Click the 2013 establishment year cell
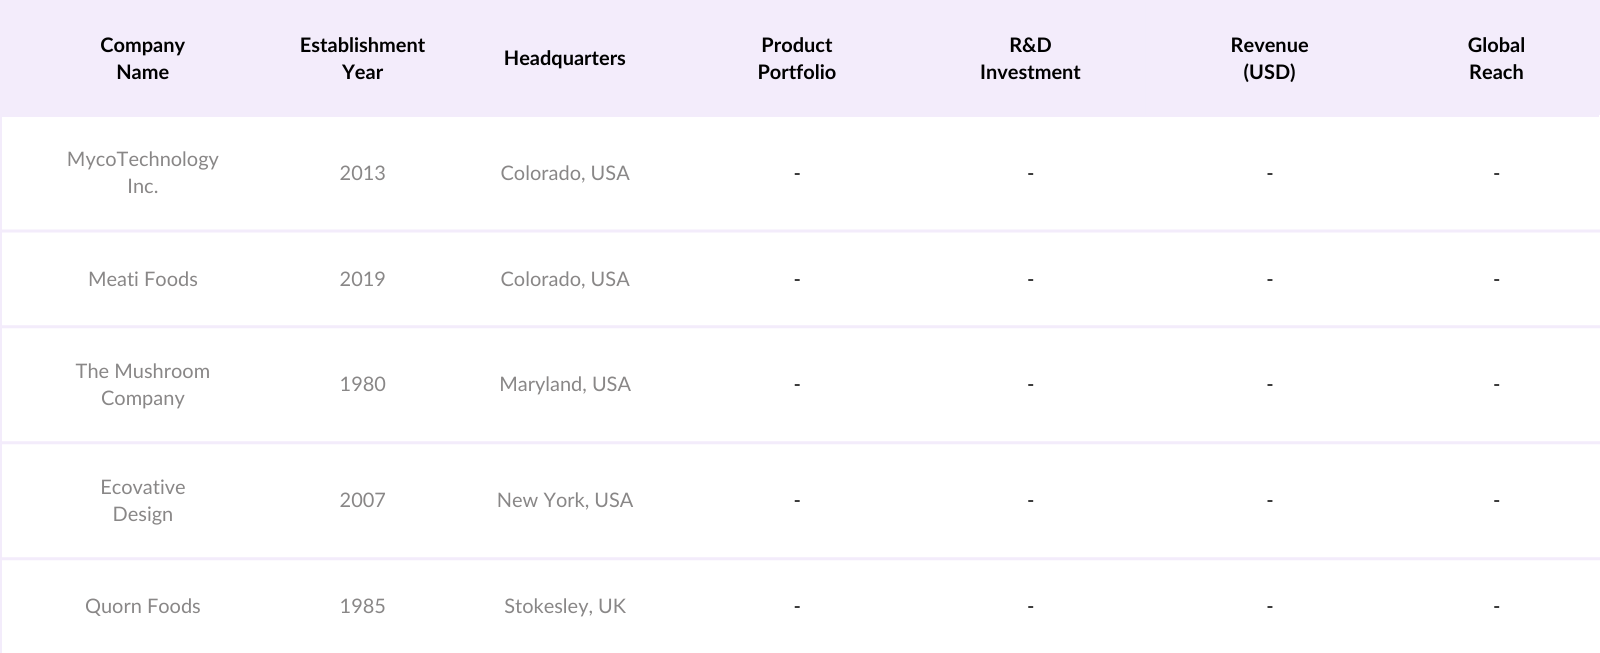The height and width of the screenshot is (653, 1600). [362, 173]
